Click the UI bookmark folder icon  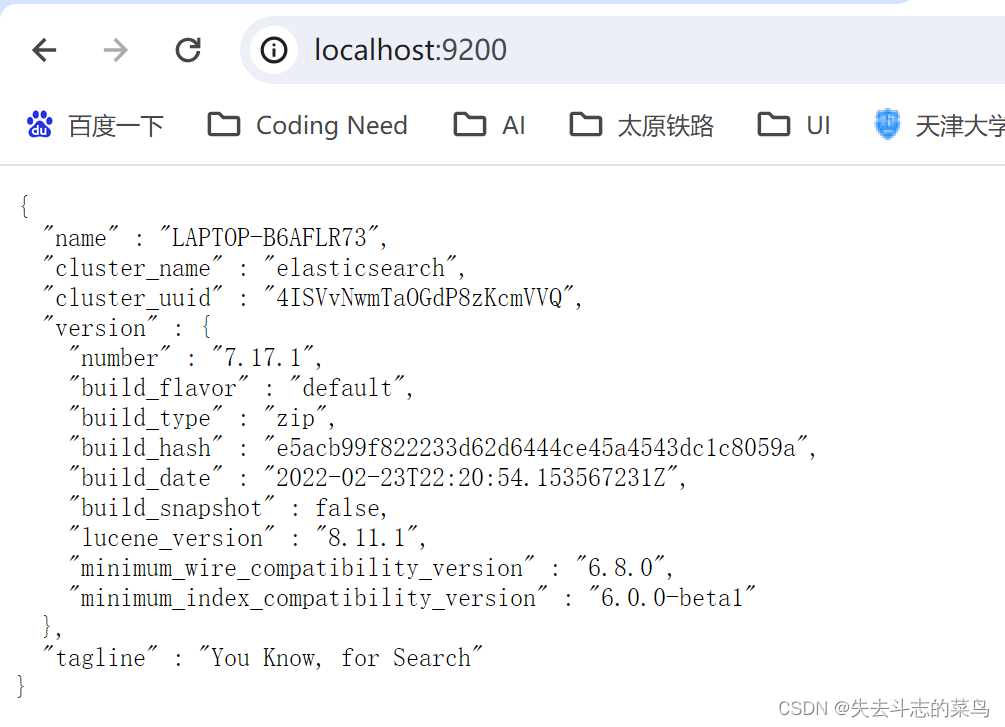click(x=773, y=124)
